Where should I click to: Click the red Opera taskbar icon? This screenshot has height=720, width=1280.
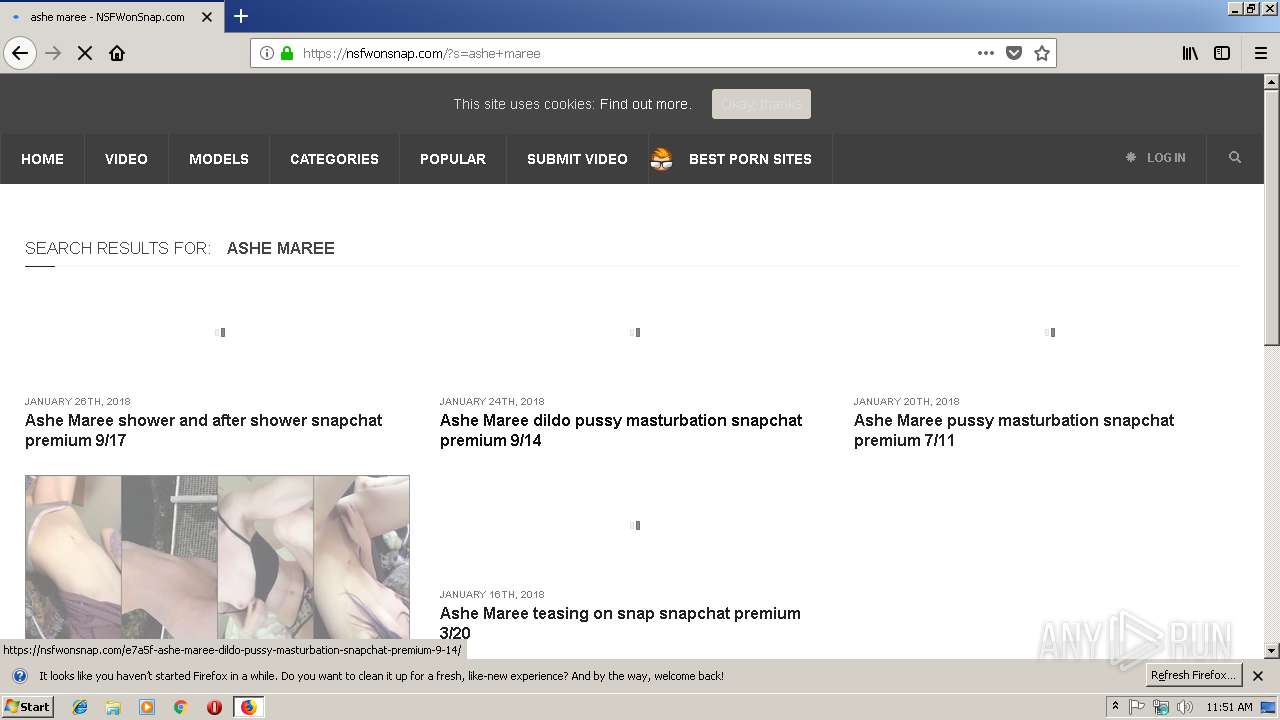click(x=214, y=707)
